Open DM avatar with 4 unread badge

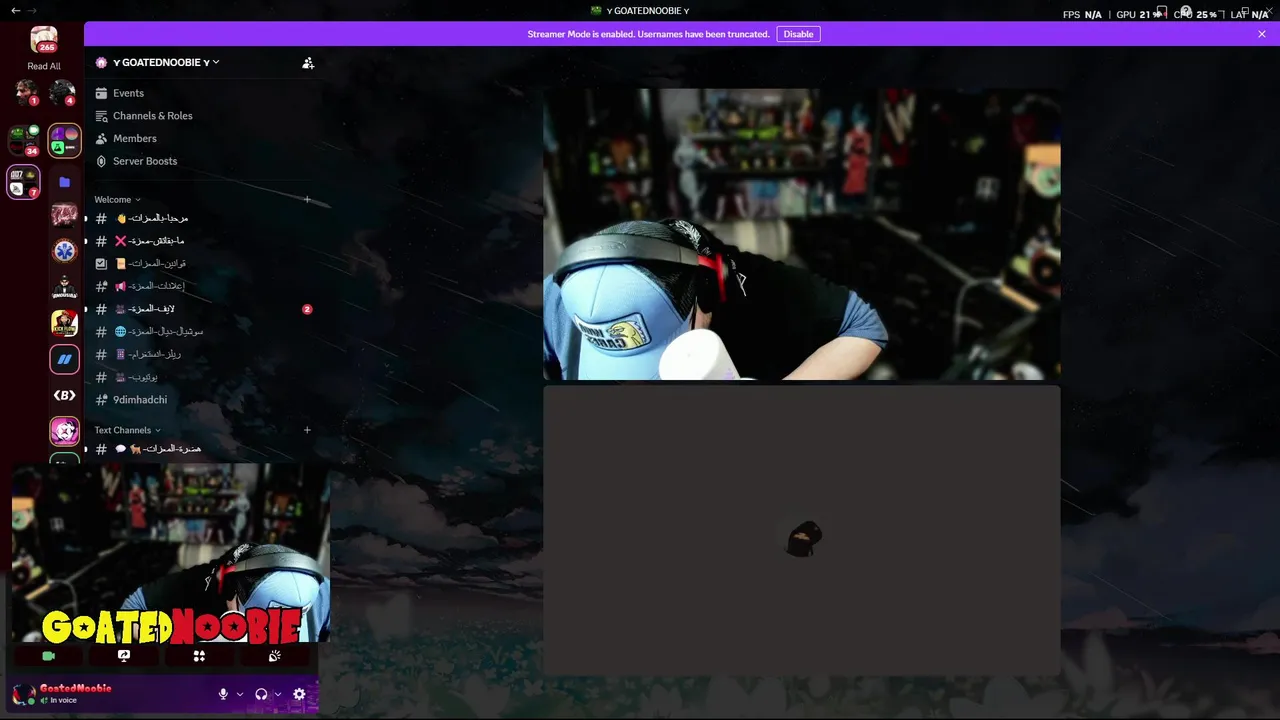coord(62,93)
